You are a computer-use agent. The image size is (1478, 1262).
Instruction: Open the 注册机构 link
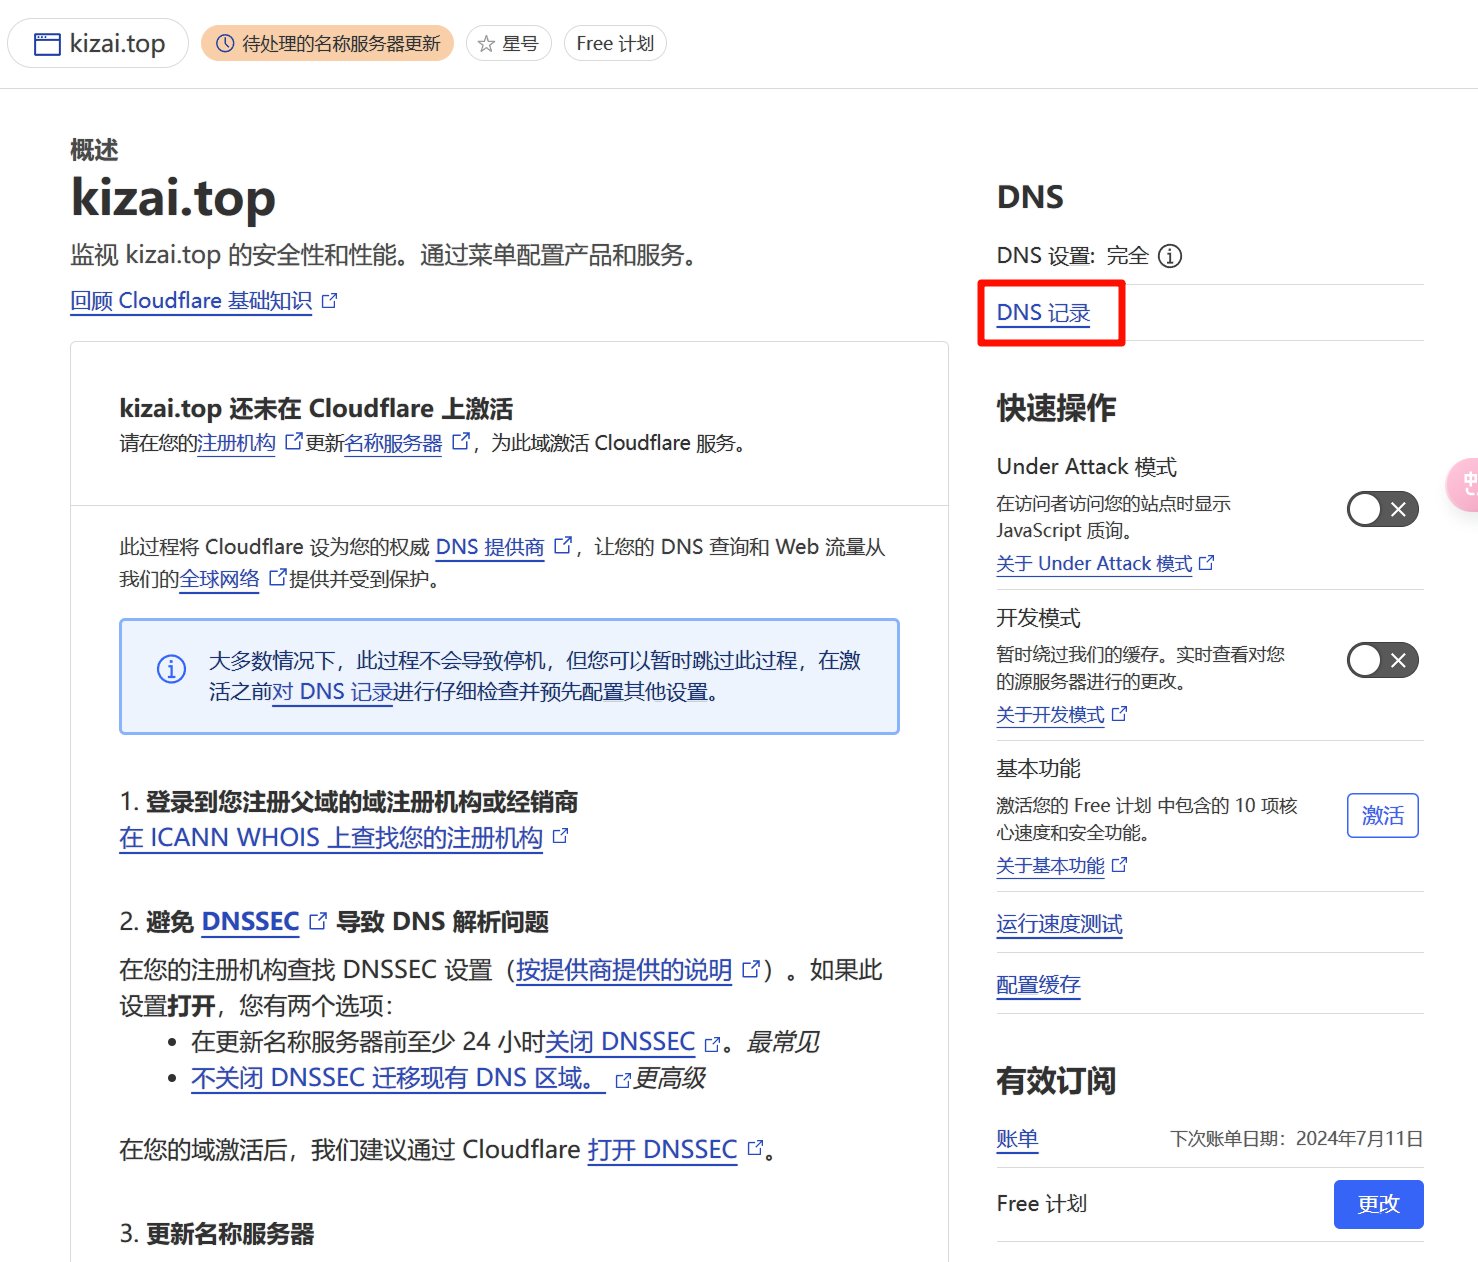click(237, 443)
